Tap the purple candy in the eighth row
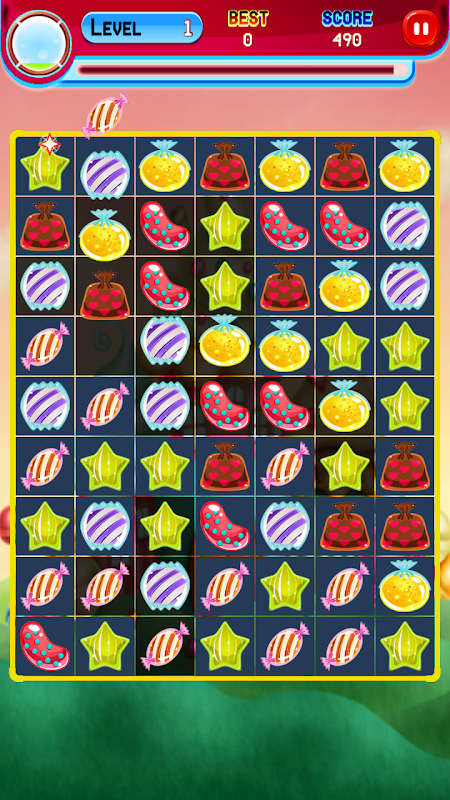This screenshot has height=800, width=450. click(x=165, y=586)
